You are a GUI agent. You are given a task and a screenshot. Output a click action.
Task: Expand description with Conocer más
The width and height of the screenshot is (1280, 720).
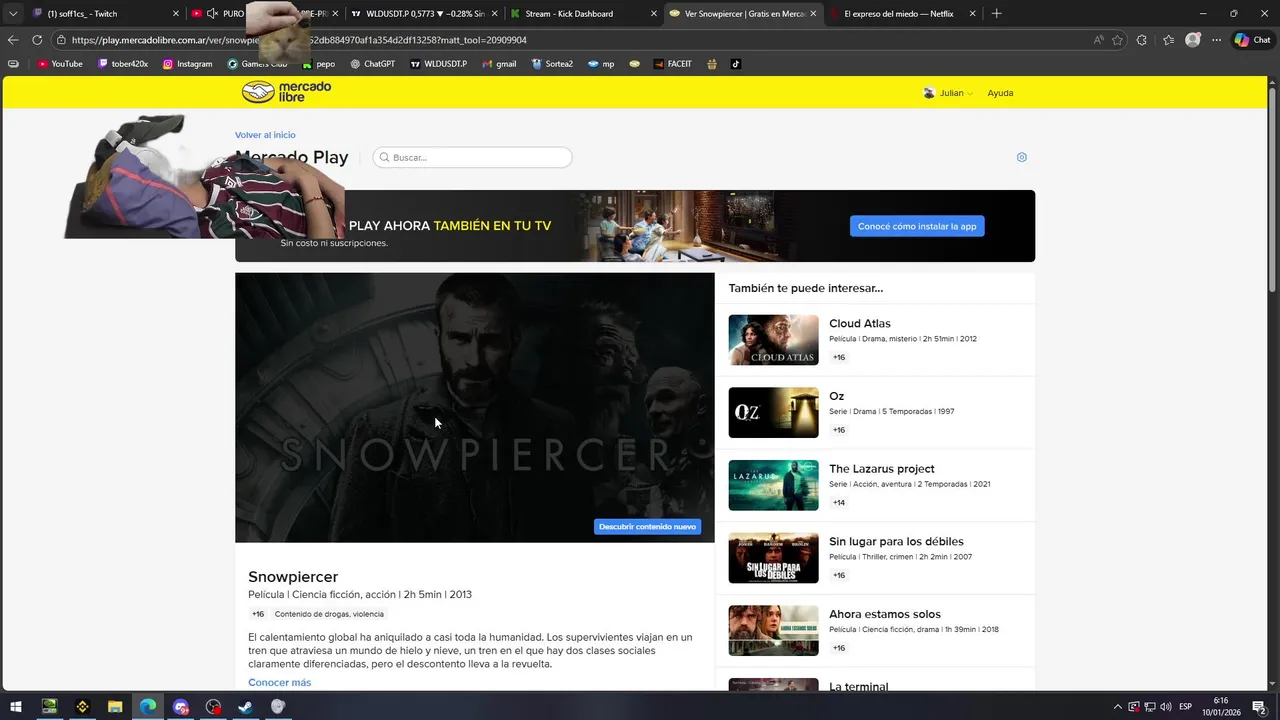click(x=279, y=682)
